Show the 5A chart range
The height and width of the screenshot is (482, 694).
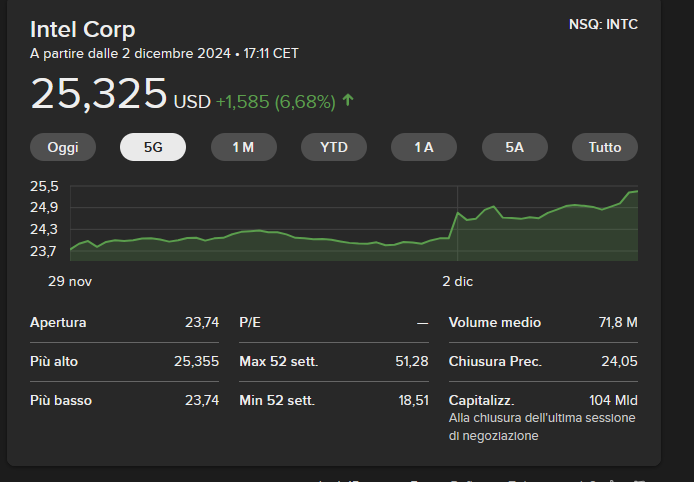tap(514, 147)
